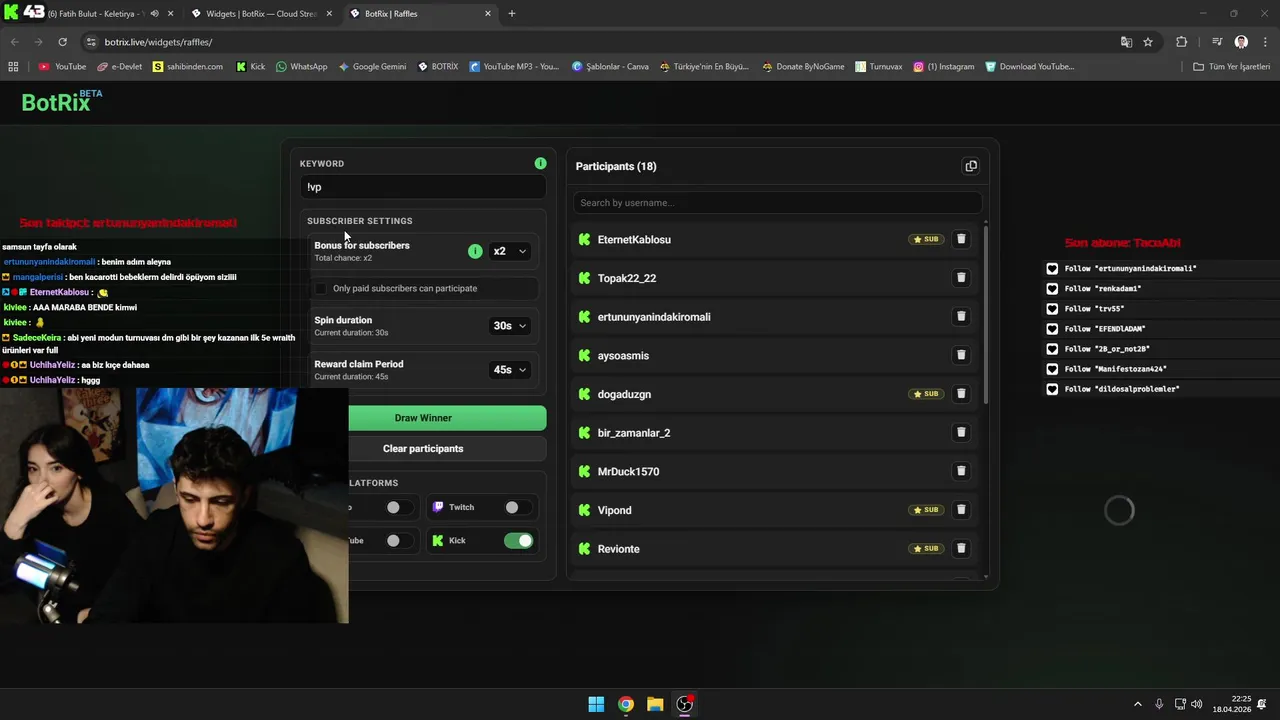This screenshot has width=1280, height=720.
Task: Open the Tüm Yer İşaretleri folder
Action: [1232, 67]
